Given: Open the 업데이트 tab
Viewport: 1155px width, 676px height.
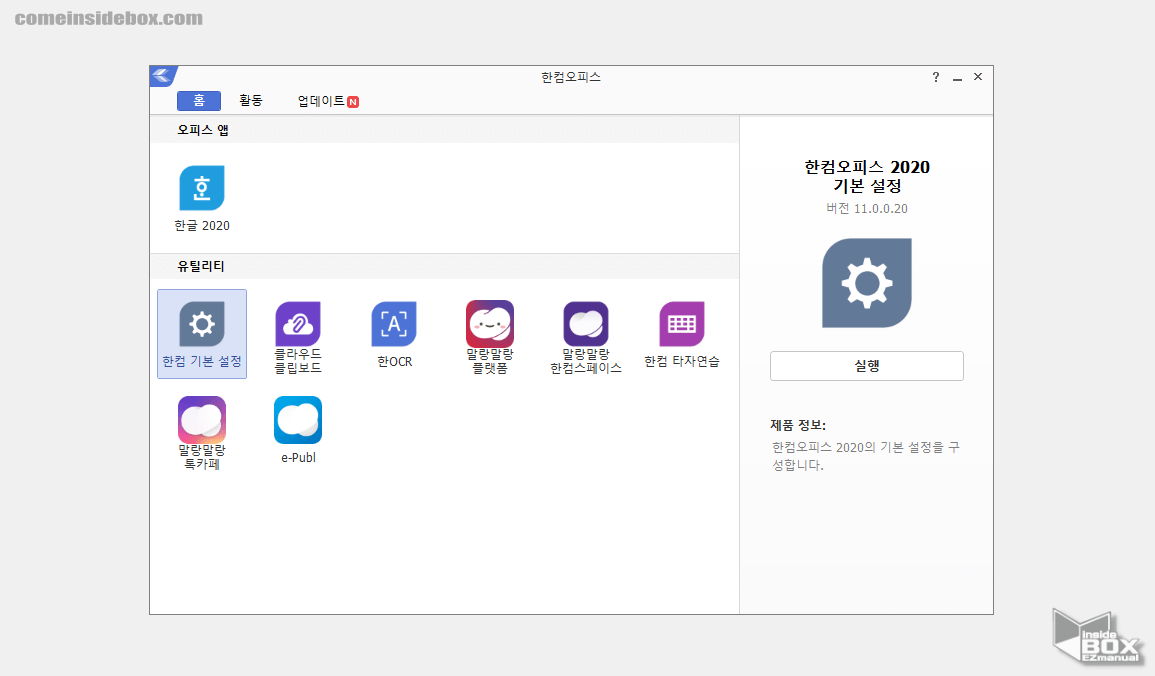Looking at the screenshot, I should point(328,102).
